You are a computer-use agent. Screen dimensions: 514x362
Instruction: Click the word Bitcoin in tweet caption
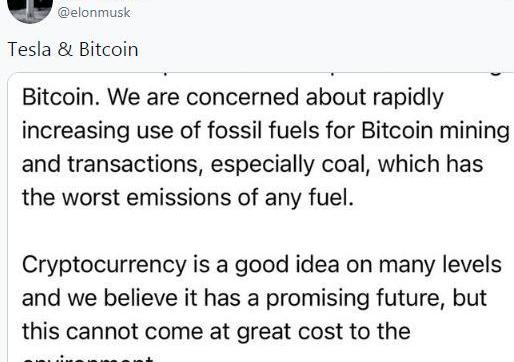109,50
